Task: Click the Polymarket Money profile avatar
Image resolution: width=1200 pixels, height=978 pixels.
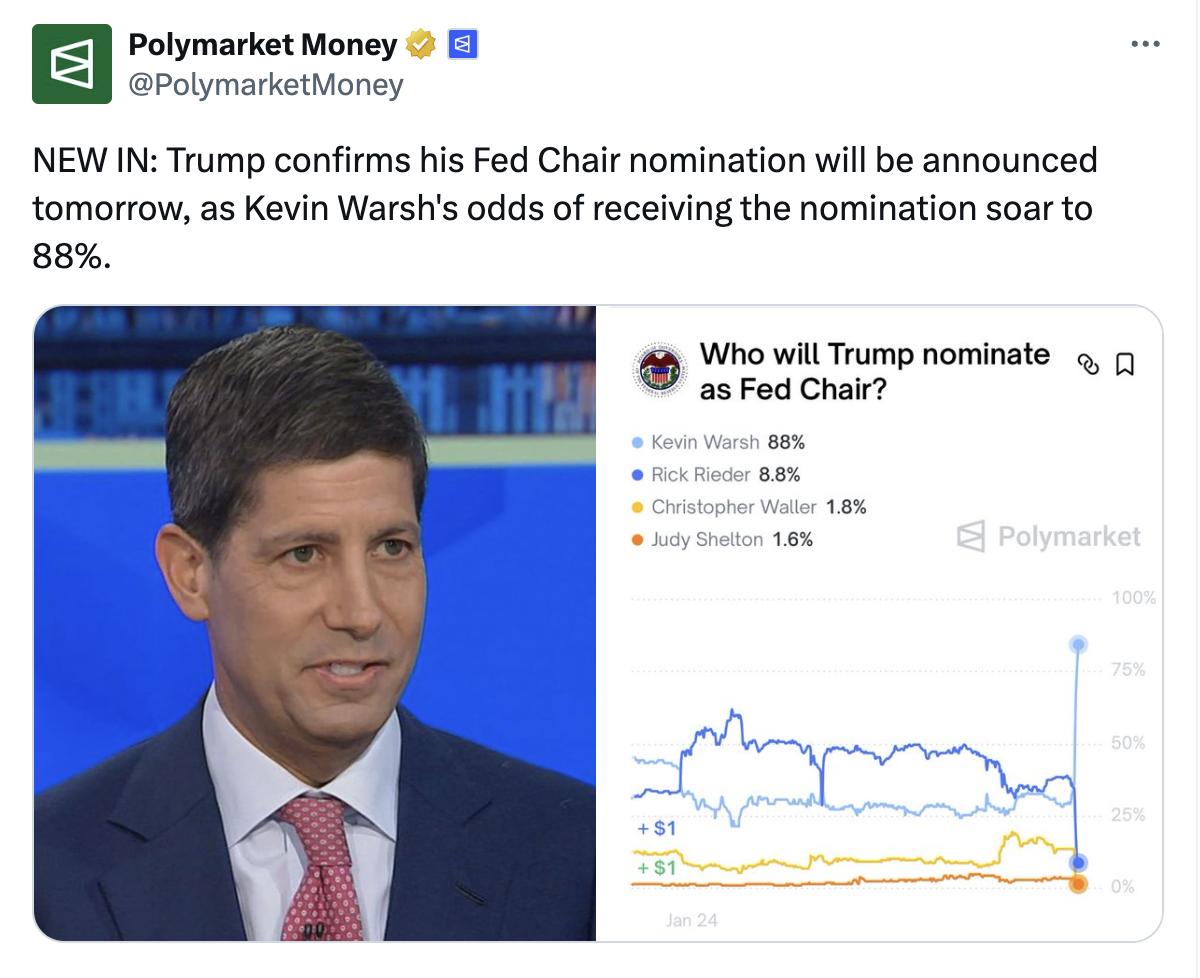Action: tap(72, 64)
